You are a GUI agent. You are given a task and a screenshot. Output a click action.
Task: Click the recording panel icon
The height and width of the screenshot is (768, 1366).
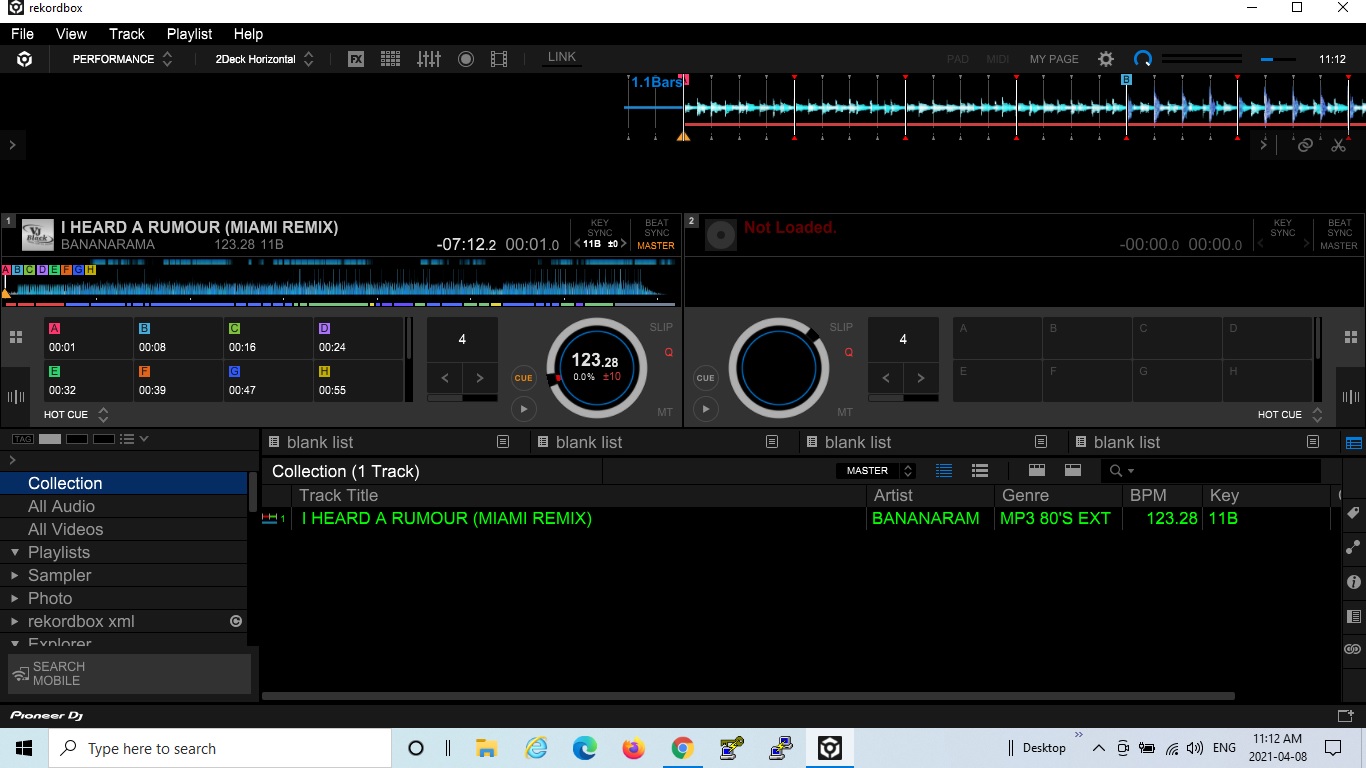click(466, 59)
